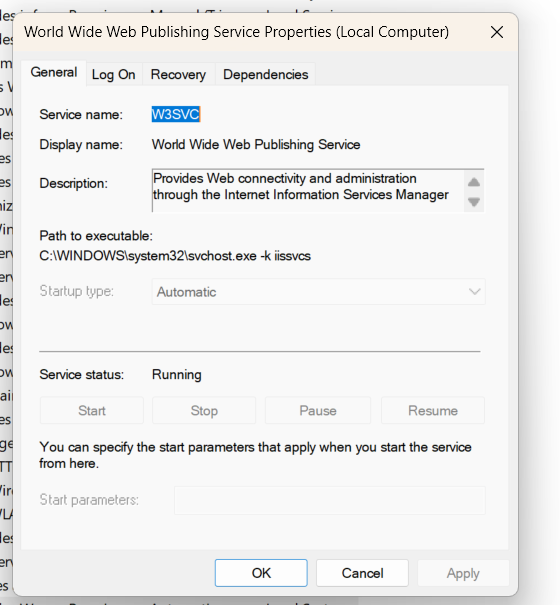Click the Resume service button

(433, 411)
